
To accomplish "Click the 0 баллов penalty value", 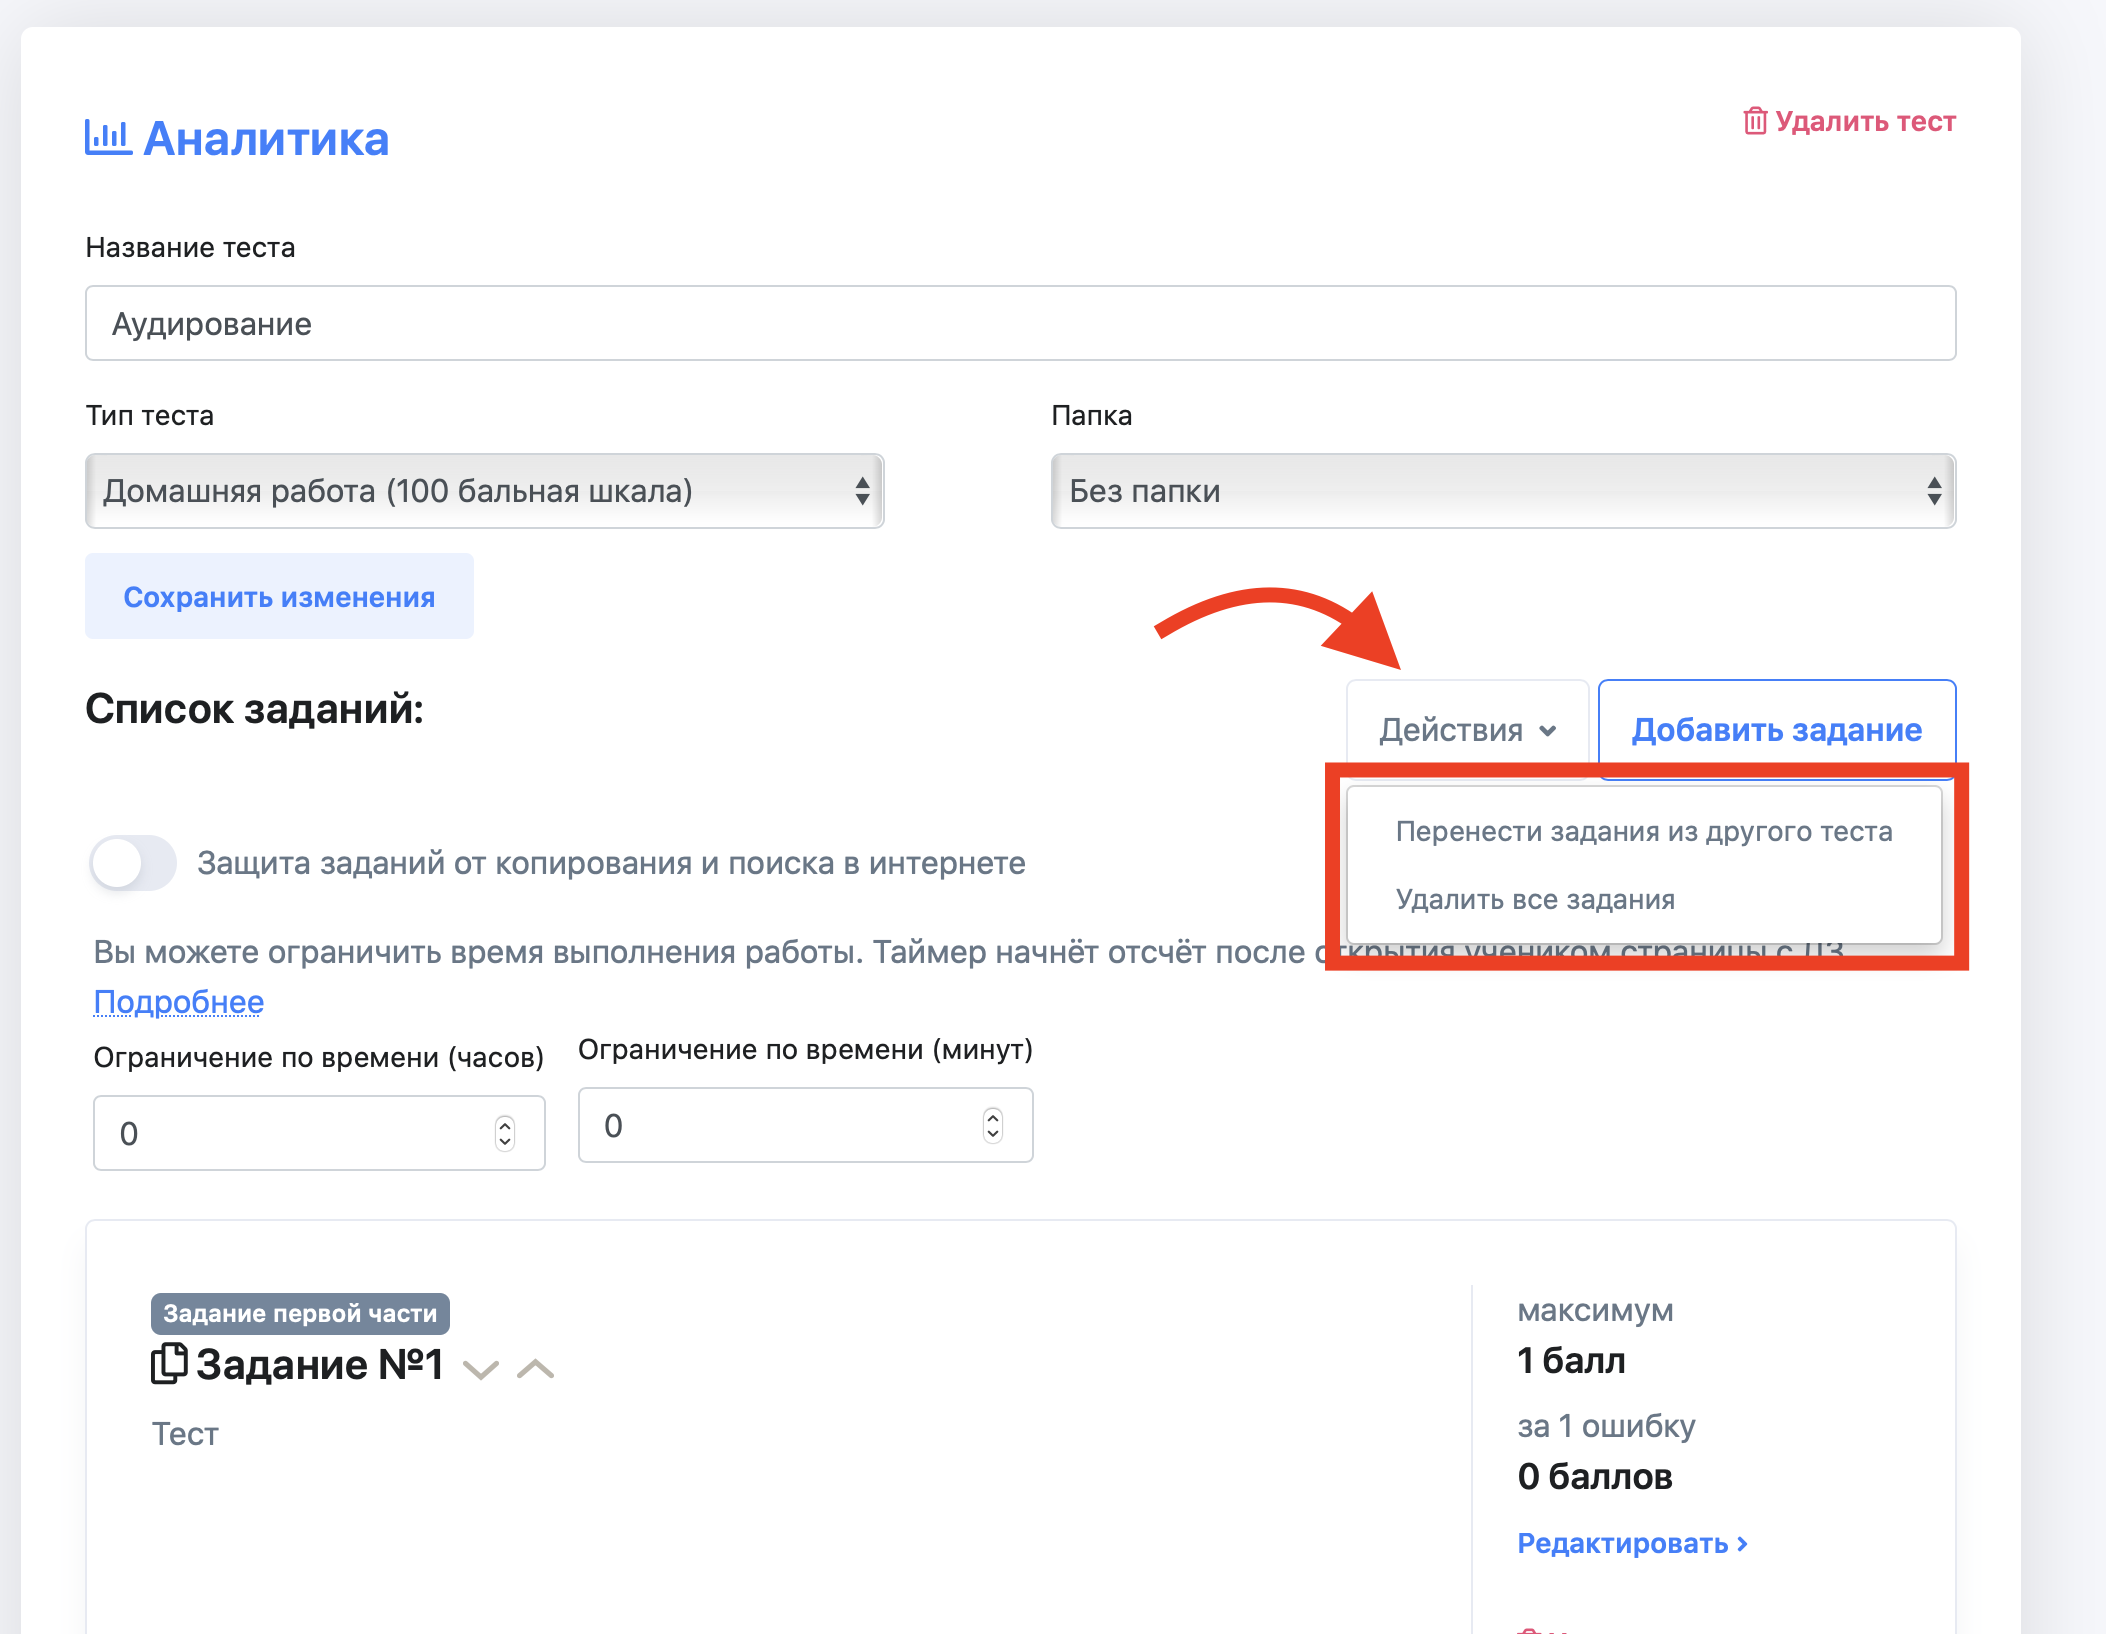I will click(1595, 1477).
